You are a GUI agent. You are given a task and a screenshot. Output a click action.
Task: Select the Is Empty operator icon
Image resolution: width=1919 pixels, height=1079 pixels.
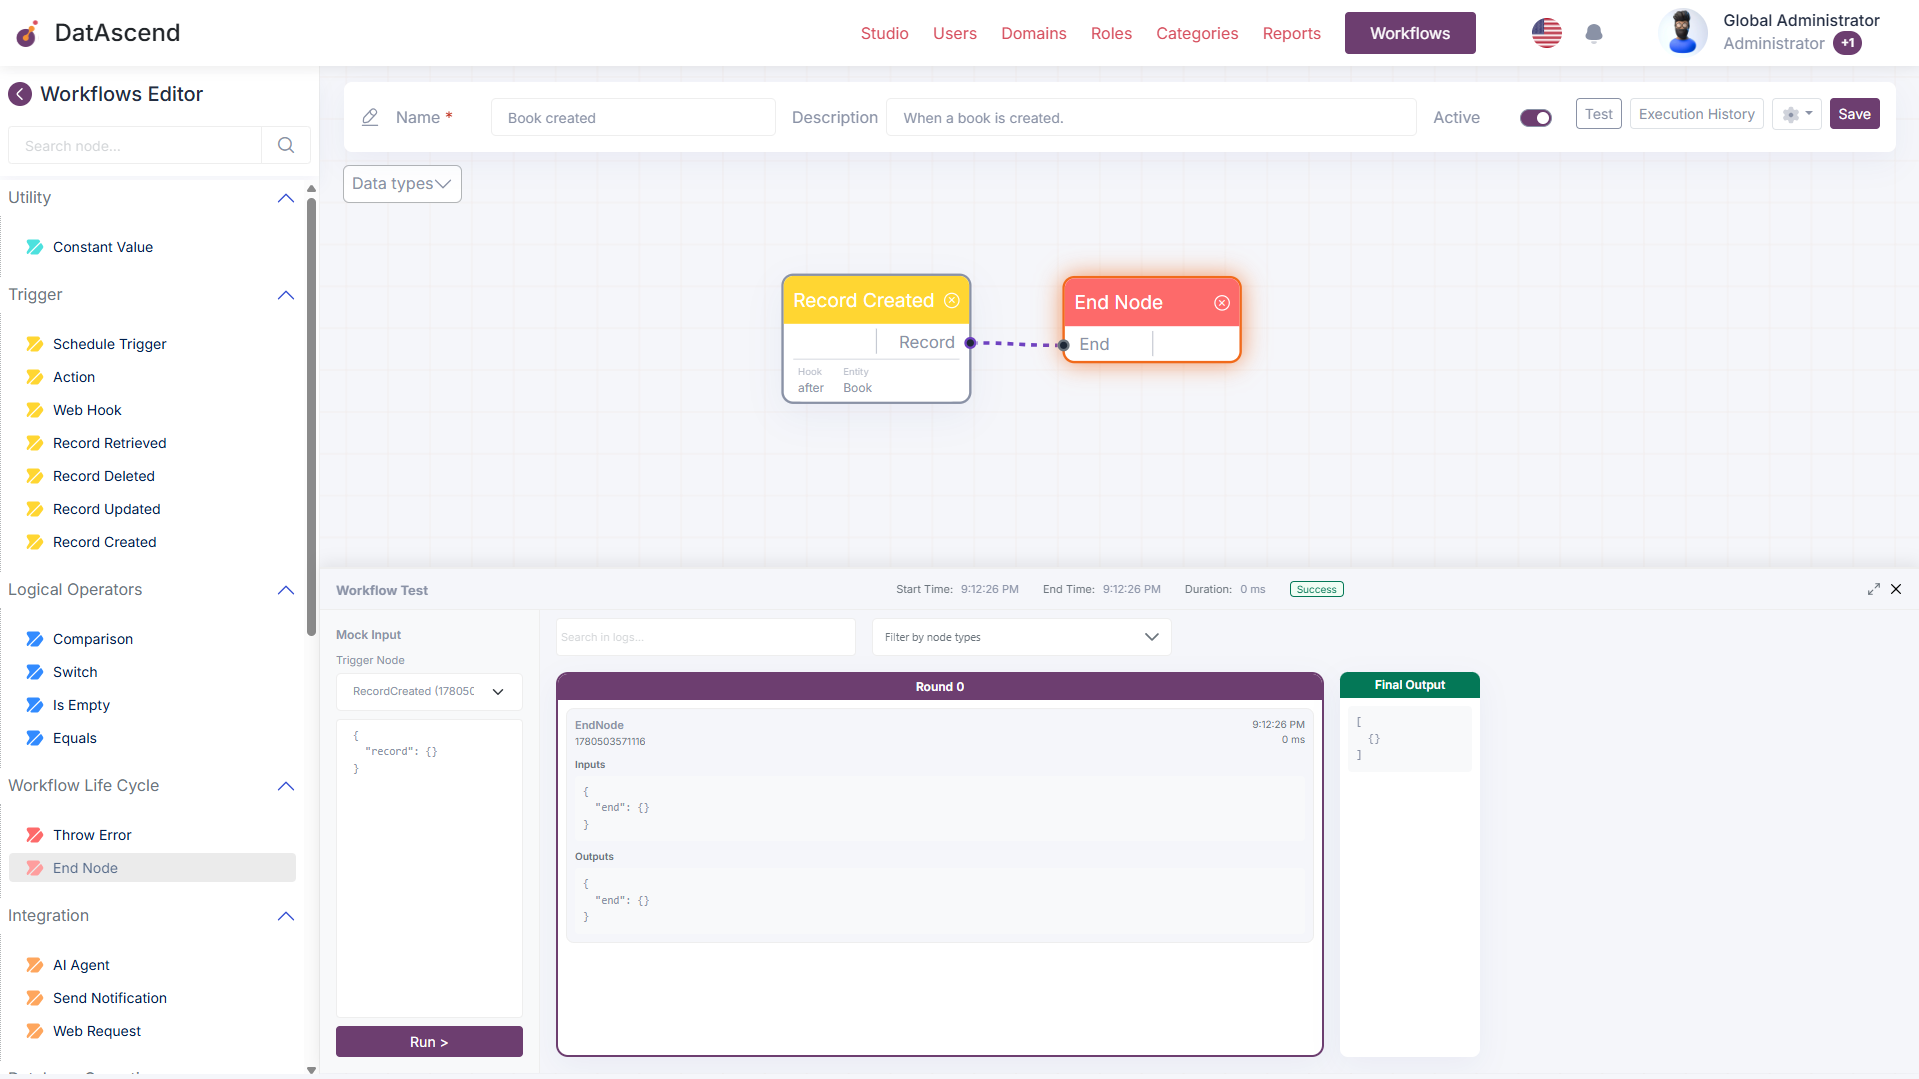(x=35, y=705)
